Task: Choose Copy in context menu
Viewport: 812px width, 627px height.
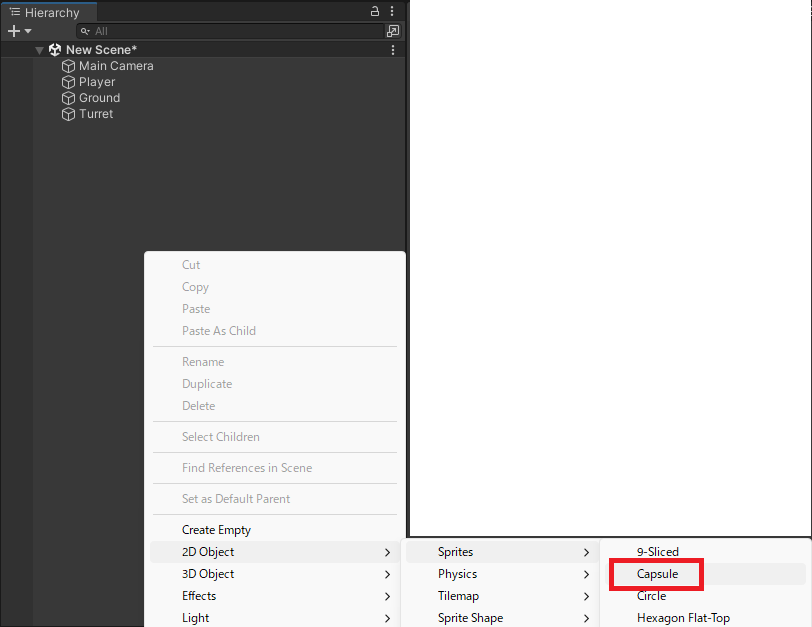Action: coord(195,287)
